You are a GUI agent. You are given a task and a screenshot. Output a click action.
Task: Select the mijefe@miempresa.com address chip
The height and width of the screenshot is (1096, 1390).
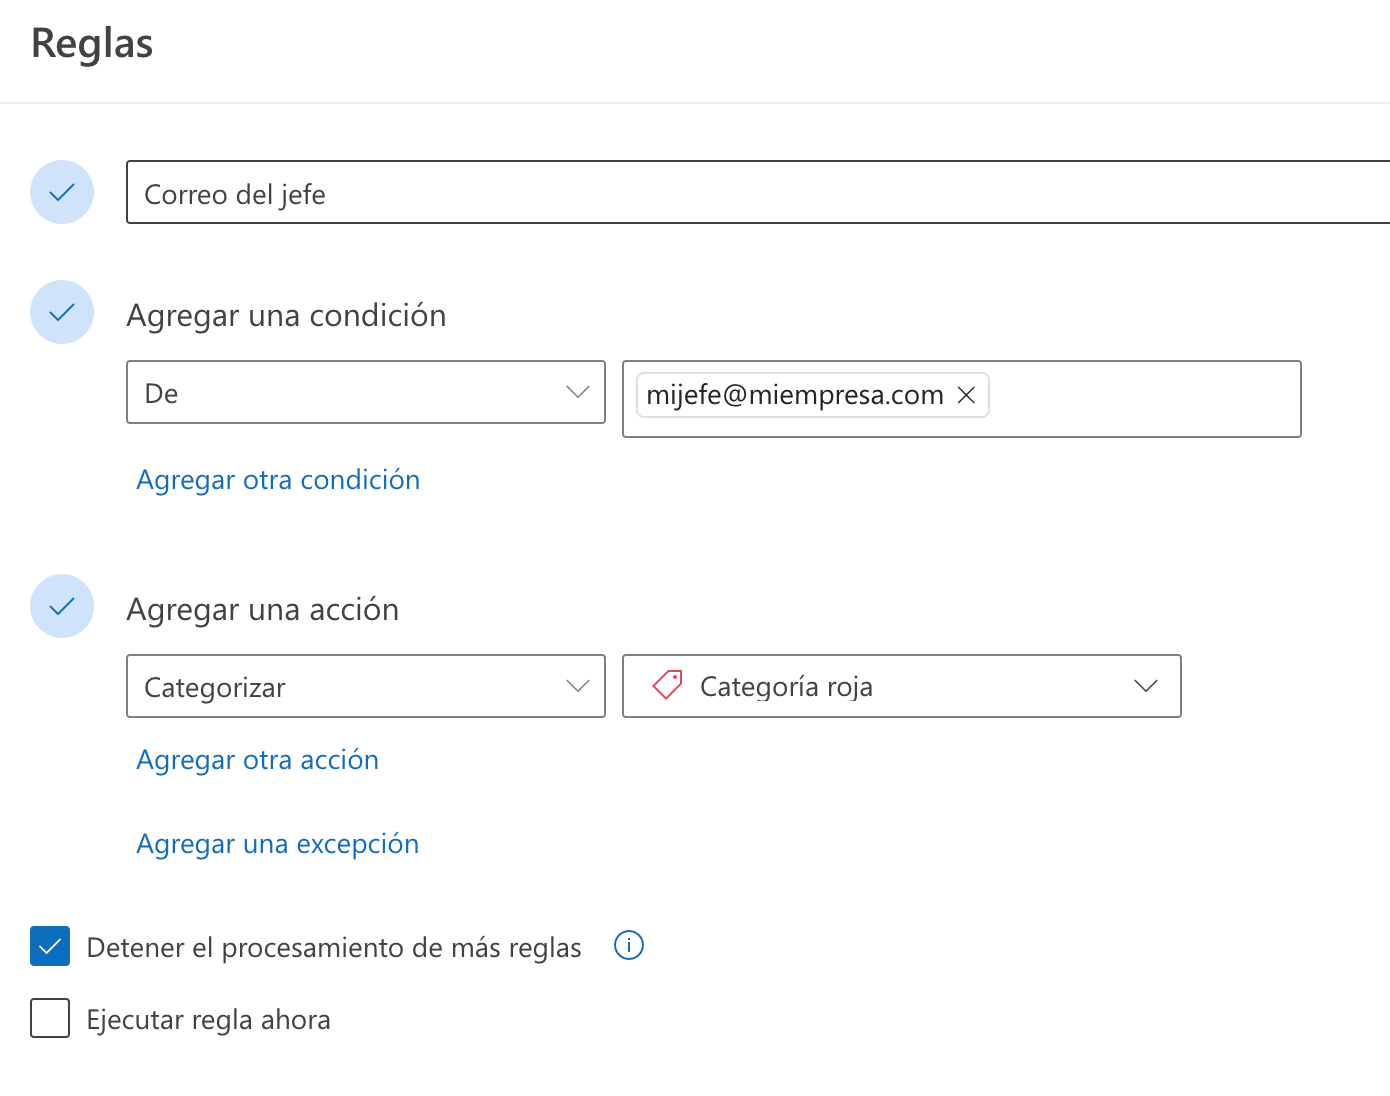click(x=794, y=395)
